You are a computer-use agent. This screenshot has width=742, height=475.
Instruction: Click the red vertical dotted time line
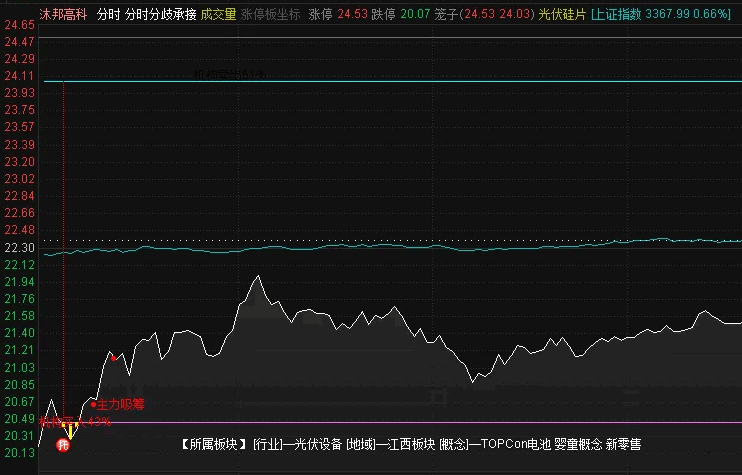[x=63, y=251]
